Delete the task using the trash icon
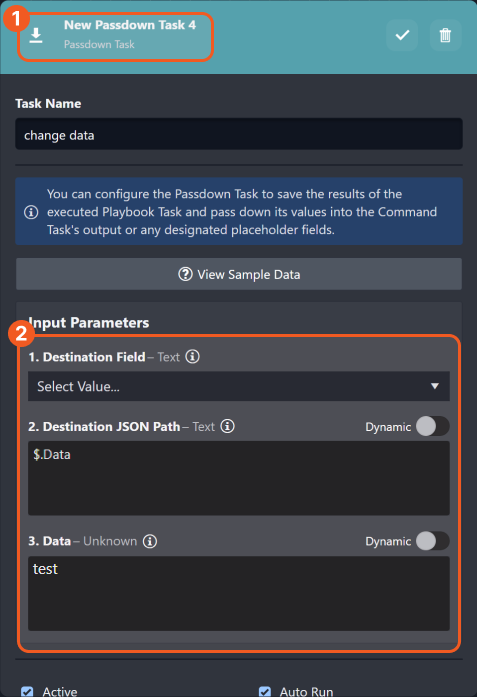This screenshot has width=477, height=697. [x=445, y=35]
